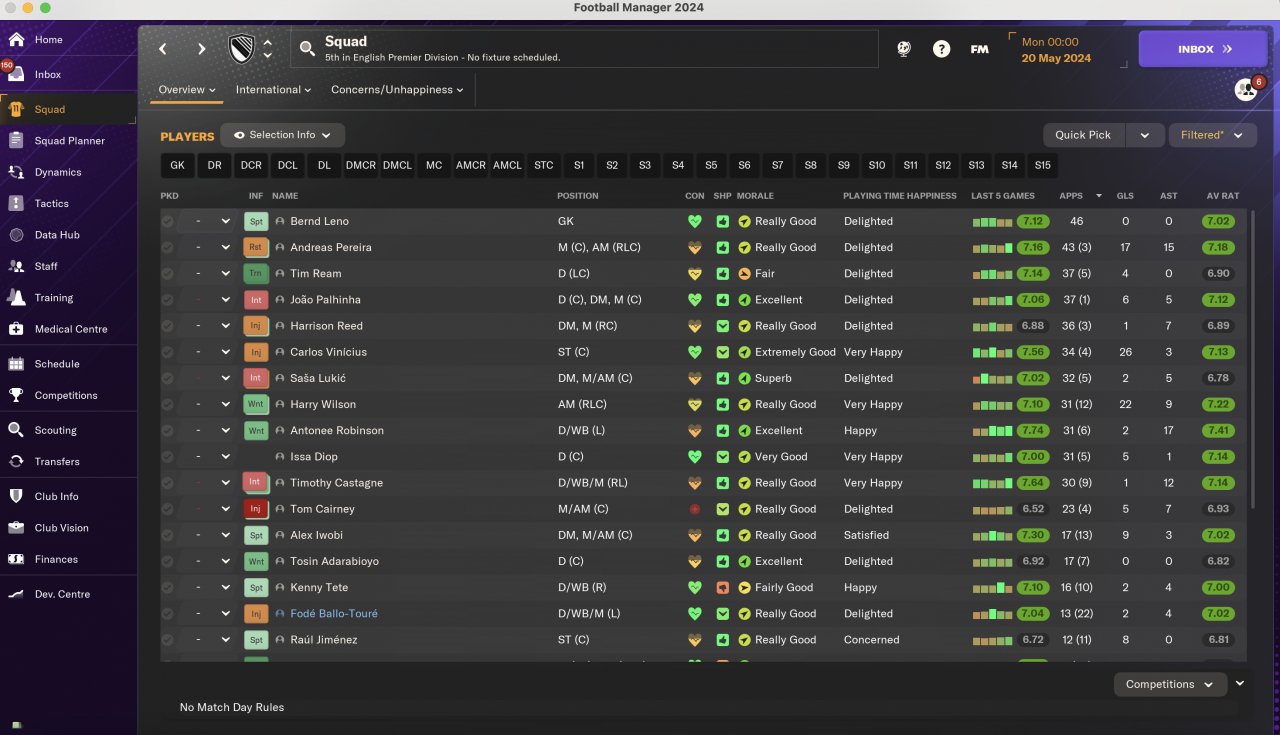Click the Quick Pick button

1083,135
